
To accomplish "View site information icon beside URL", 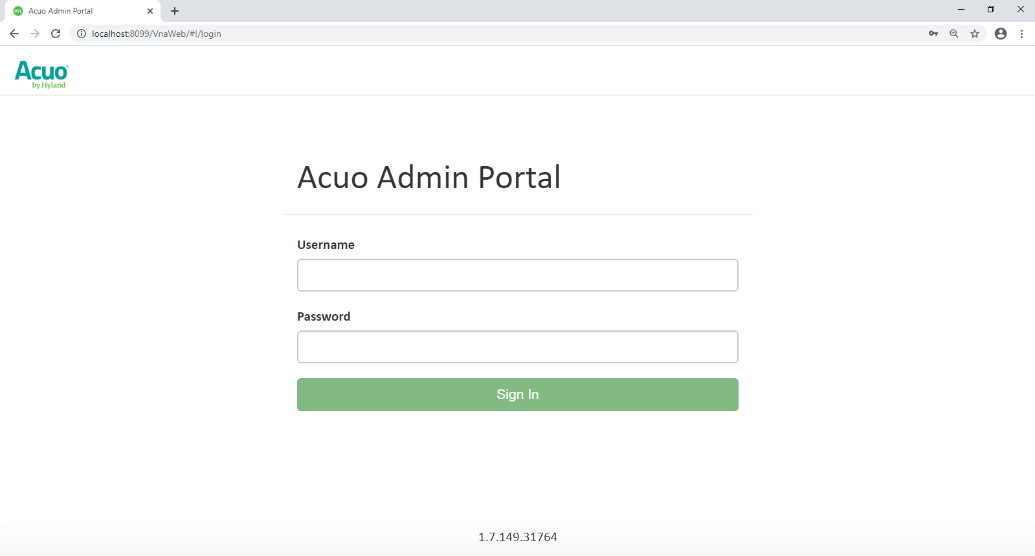I will pos(82,33).
